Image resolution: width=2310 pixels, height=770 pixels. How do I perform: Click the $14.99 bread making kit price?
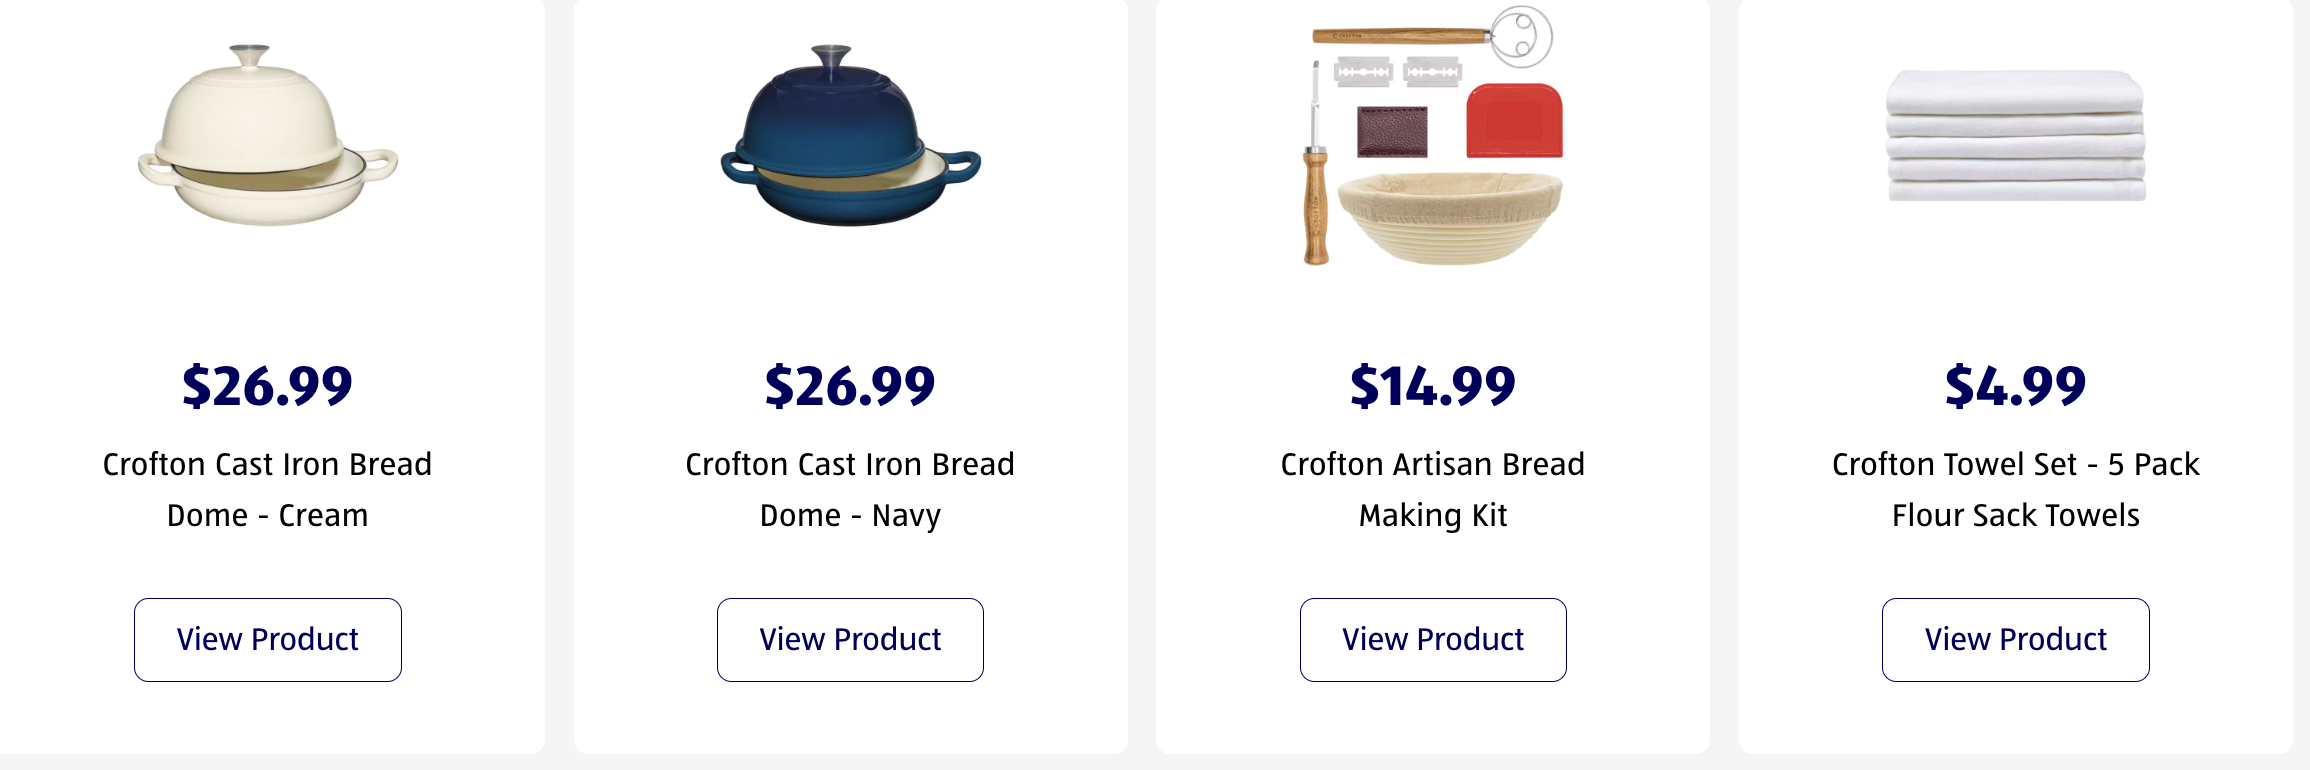[1433, 386]
